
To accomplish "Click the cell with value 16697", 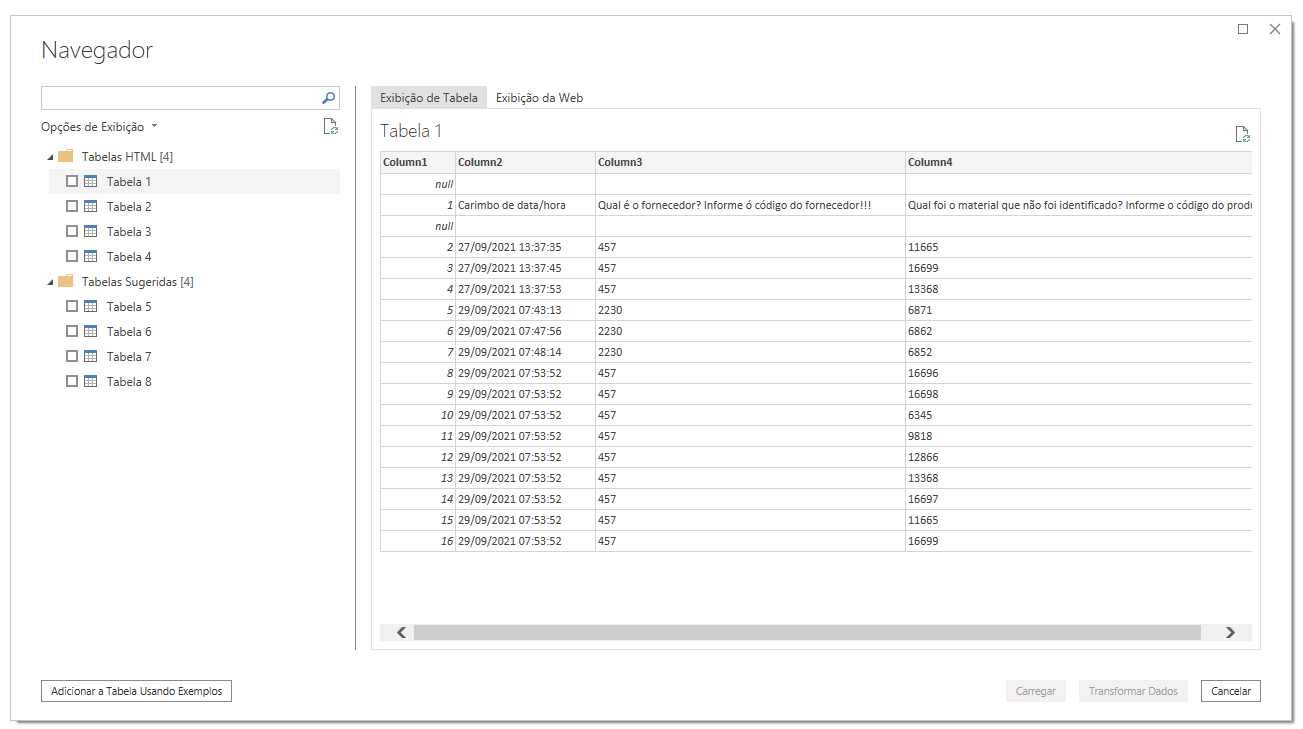I will [x=1078, y=499].
